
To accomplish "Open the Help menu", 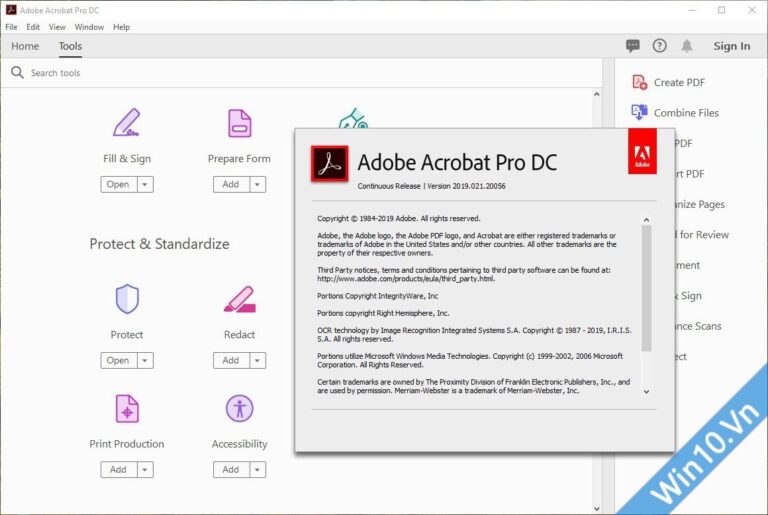I will tap(121, 27).
